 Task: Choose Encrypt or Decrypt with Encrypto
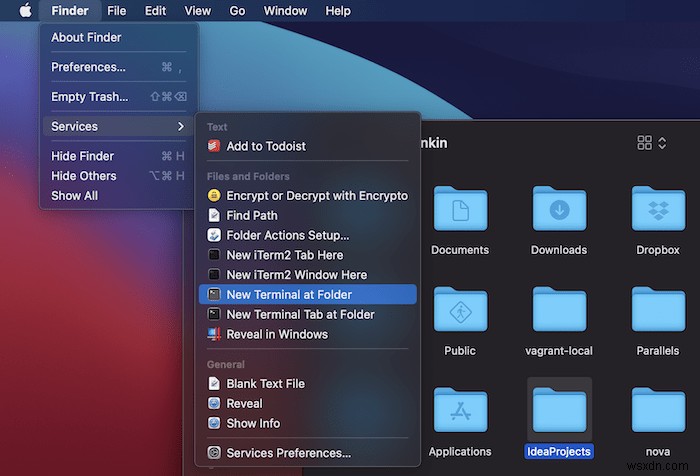(x=316, y=196)
